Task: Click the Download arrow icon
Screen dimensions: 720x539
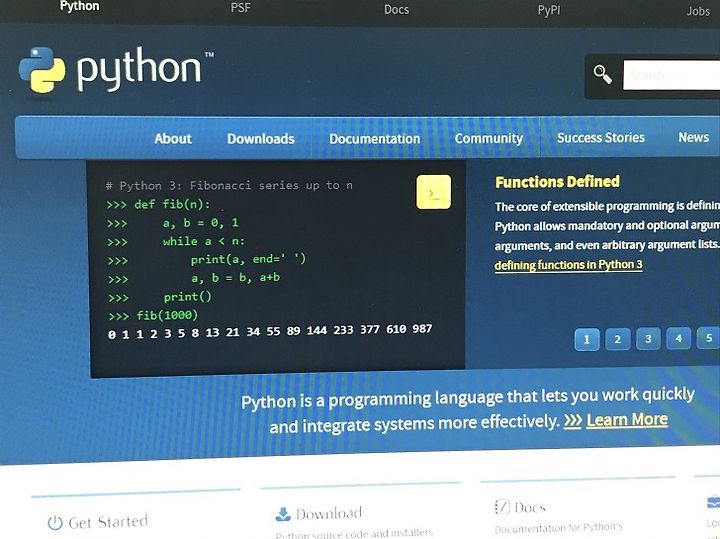Action: click(x=283, y=514)
